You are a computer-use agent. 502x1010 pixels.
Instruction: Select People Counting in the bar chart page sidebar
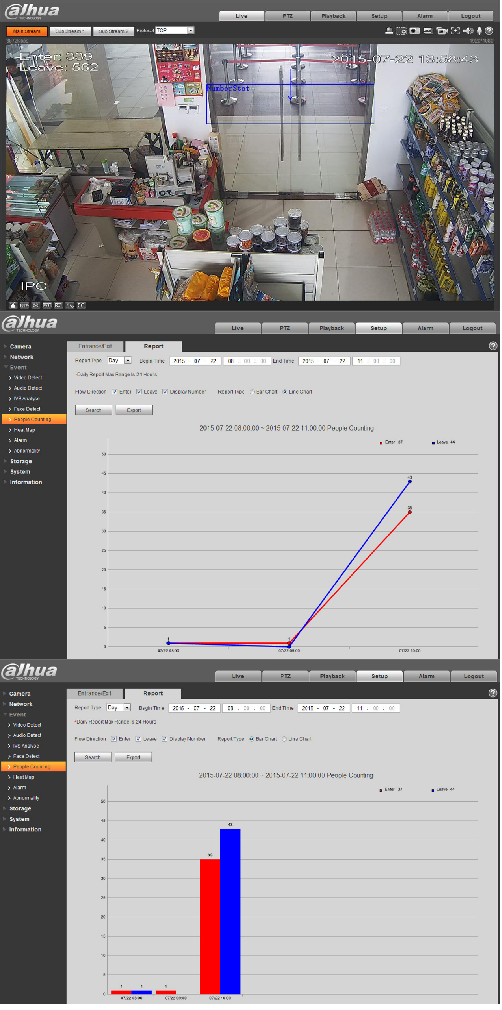coord(33,767)
